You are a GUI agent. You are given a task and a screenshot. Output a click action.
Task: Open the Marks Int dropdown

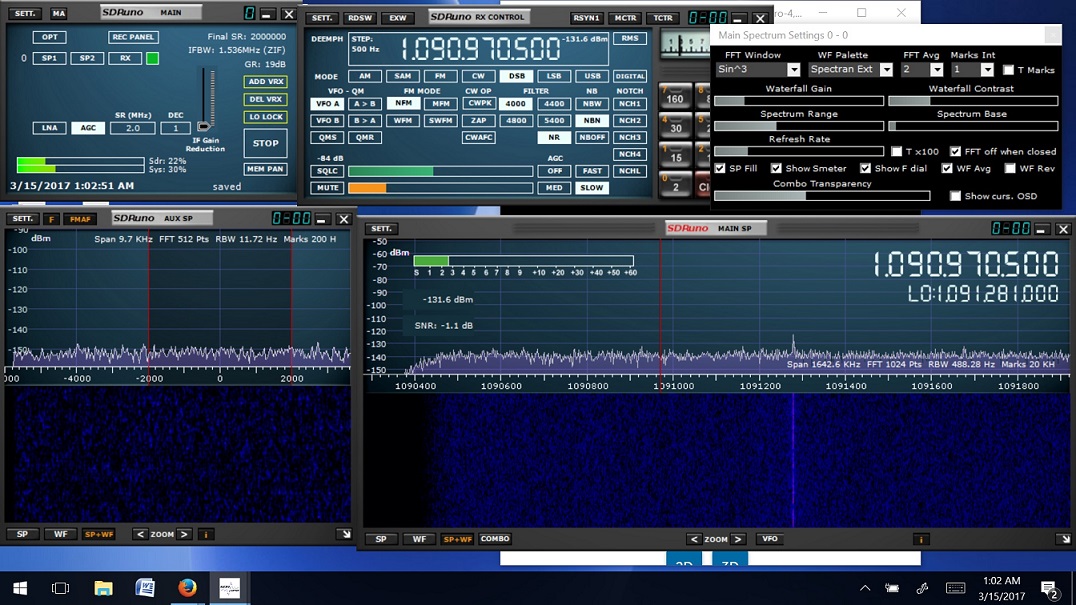pyautogui.click(x=987, y=69)
